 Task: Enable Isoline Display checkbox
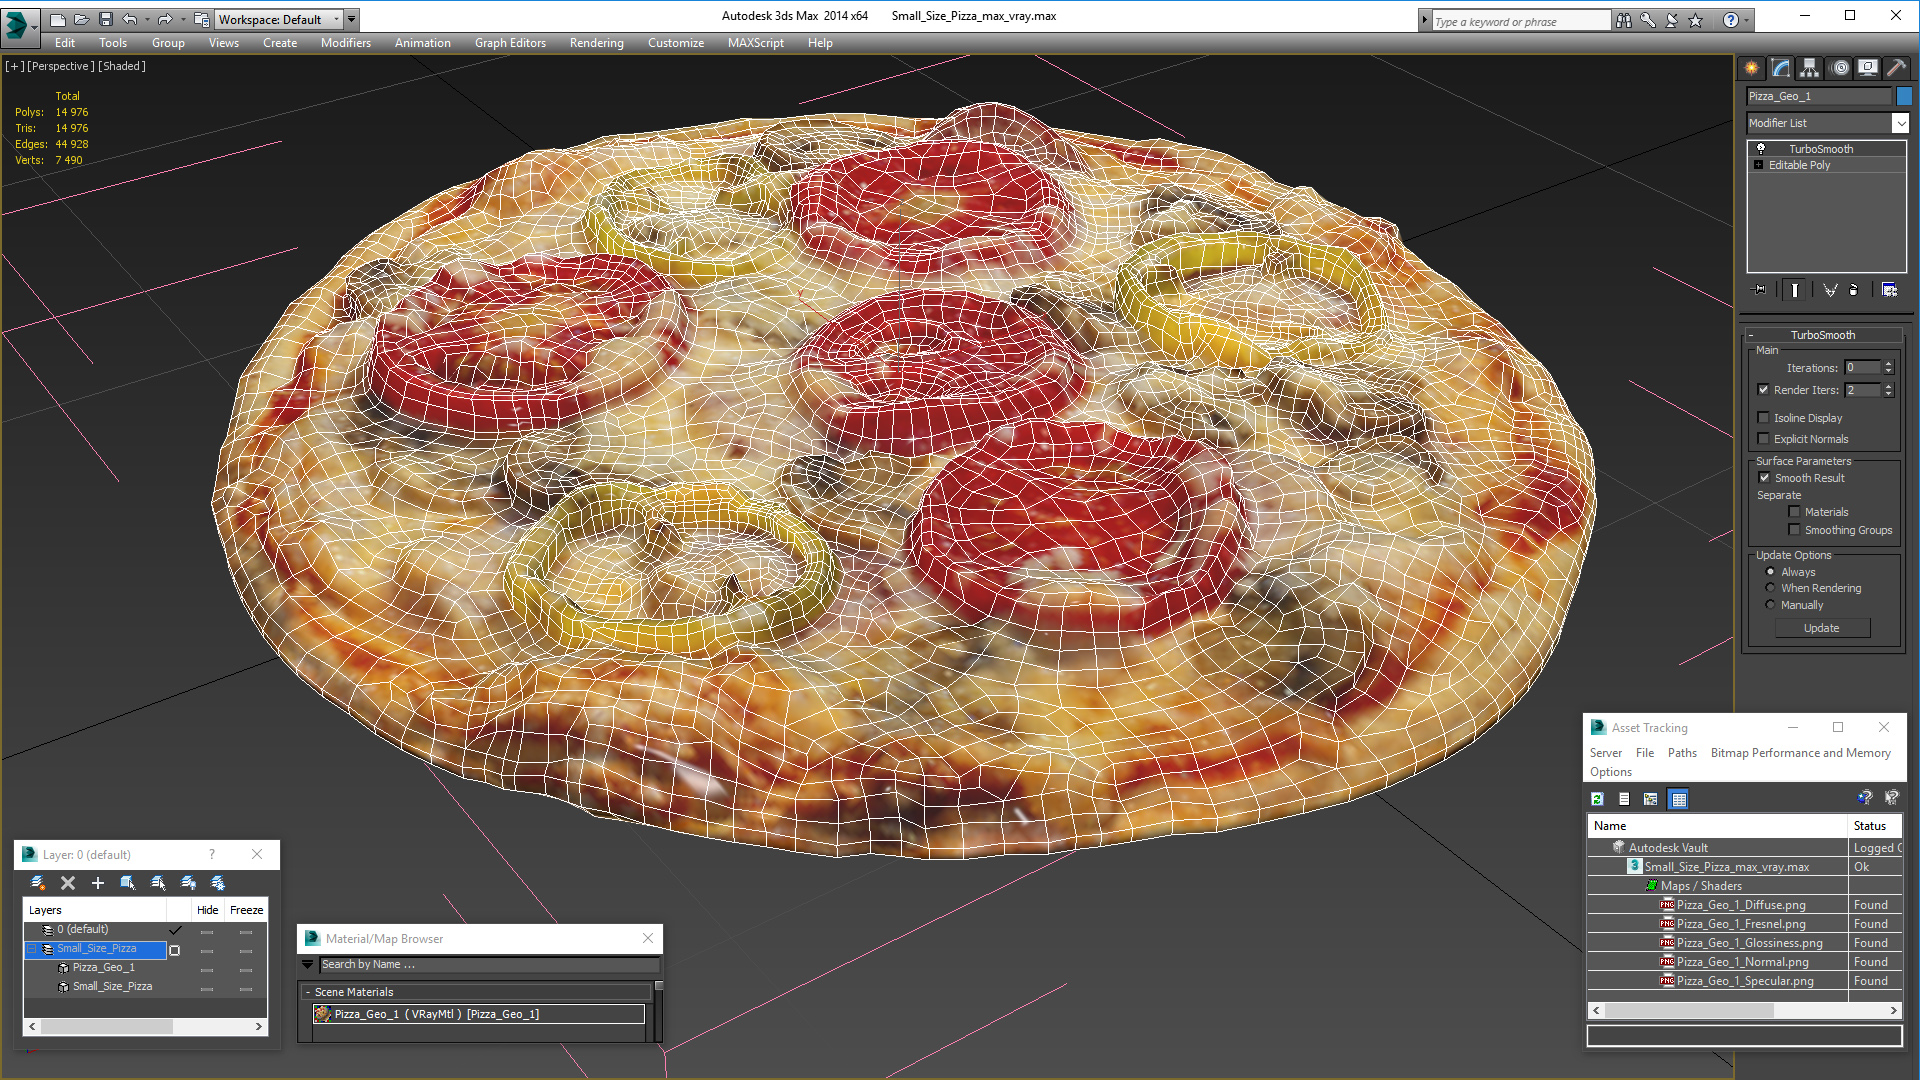(x=1763, y=418)
